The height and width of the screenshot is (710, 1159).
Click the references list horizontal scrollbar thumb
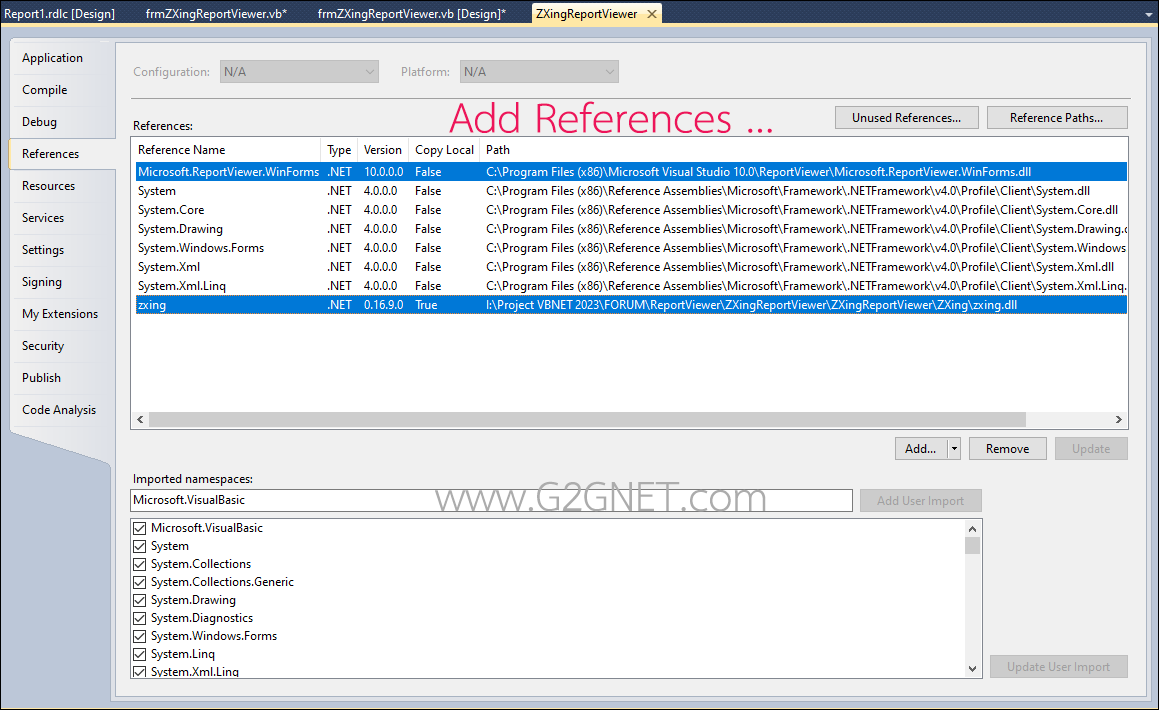point(587,420)
